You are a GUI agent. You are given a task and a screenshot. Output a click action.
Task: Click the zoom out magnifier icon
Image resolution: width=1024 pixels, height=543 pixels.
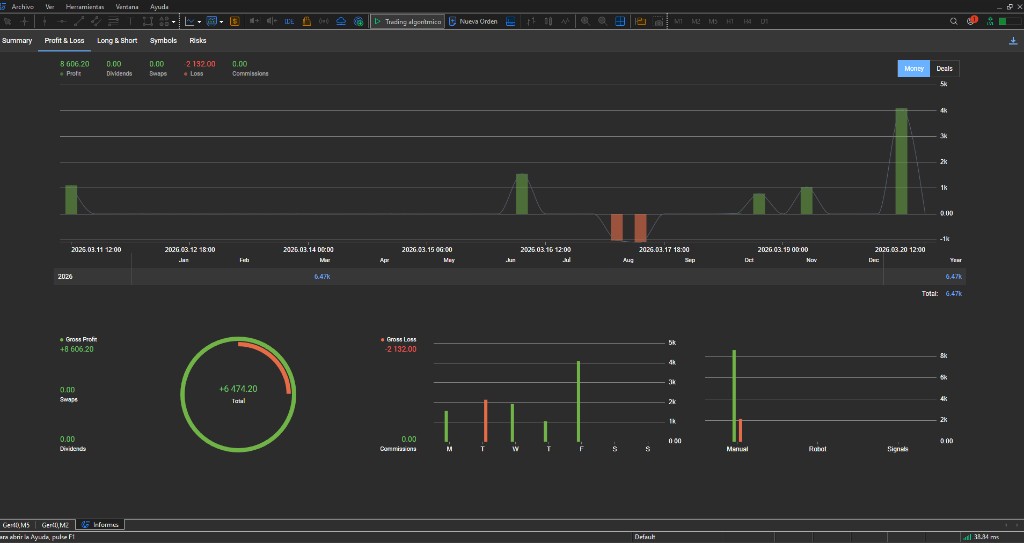tap(603, 21)
